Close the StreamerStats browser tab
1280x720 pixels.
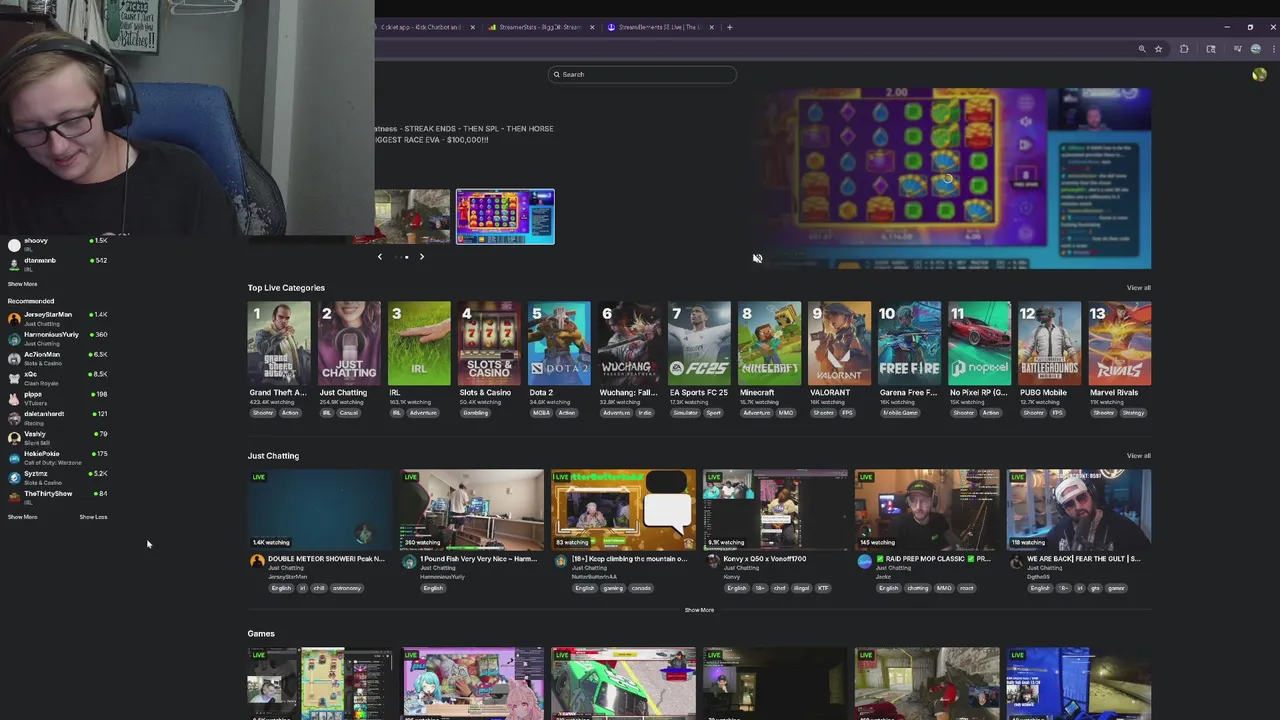tap(592, 27)
